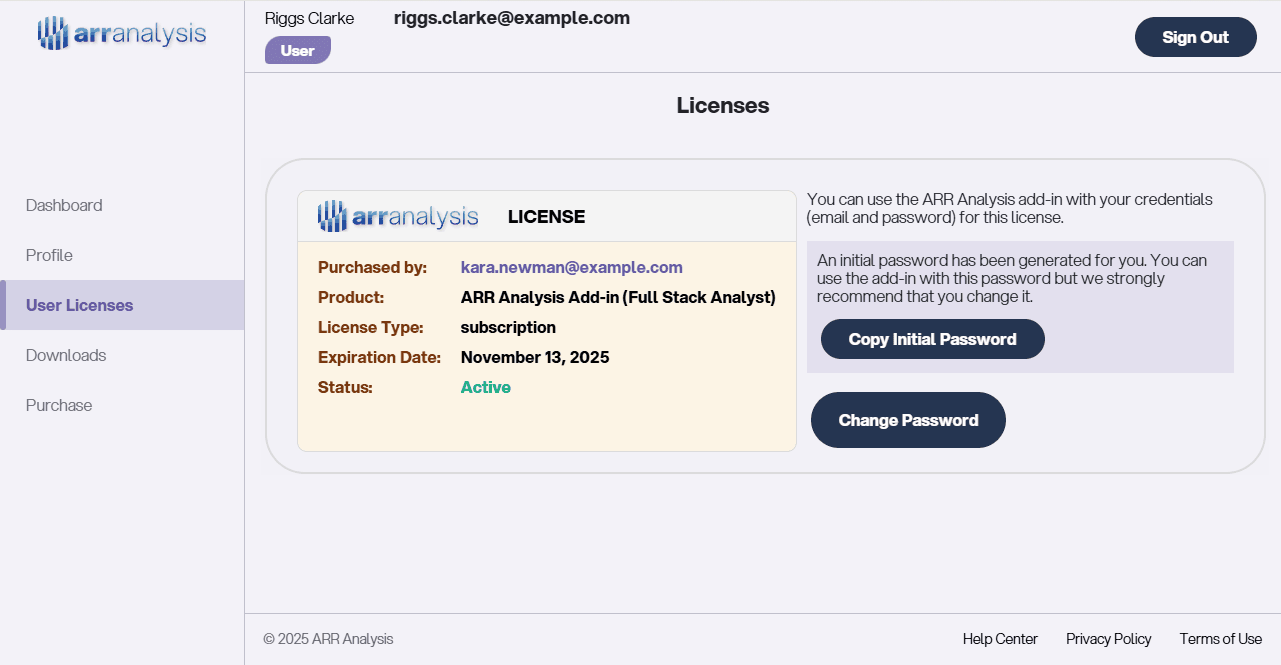Click the 'User' role badge

[297, 49]
